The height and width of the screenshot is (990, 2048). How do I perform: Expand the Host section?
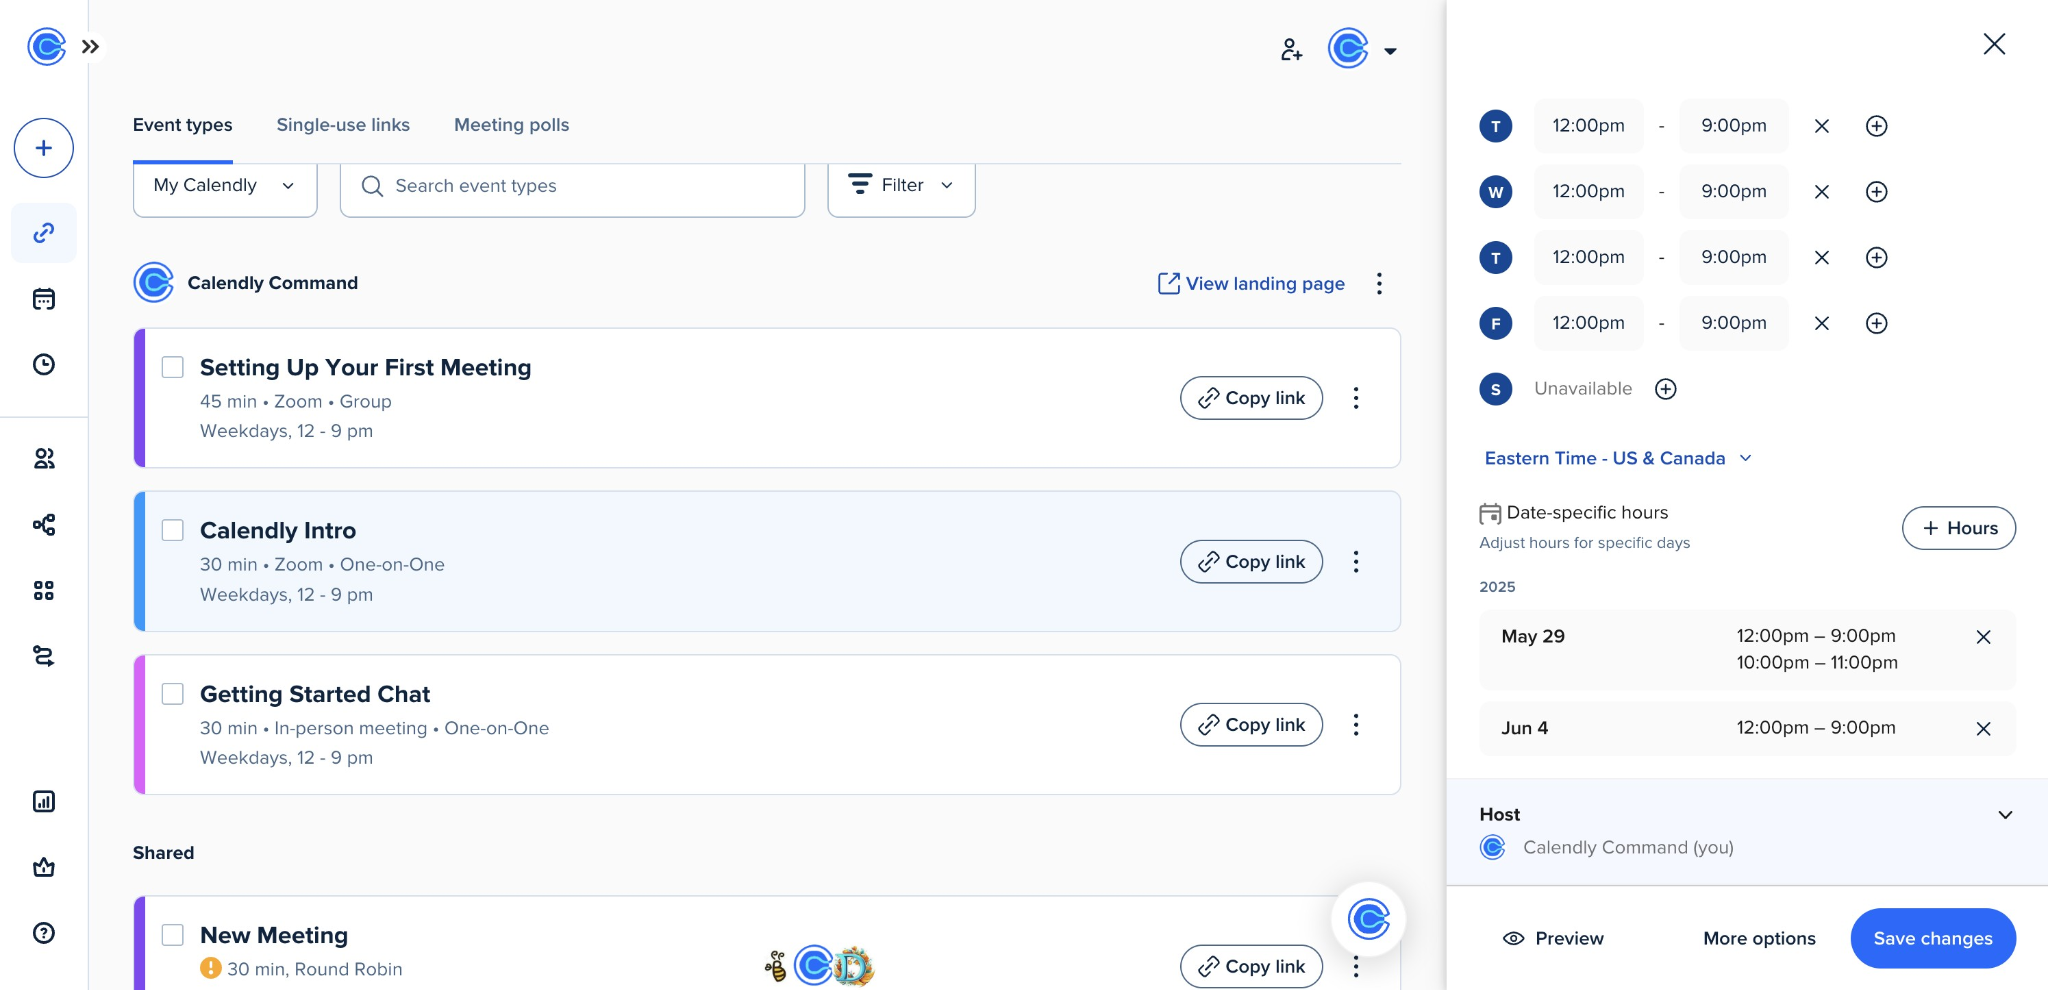tap(2005, 815)
